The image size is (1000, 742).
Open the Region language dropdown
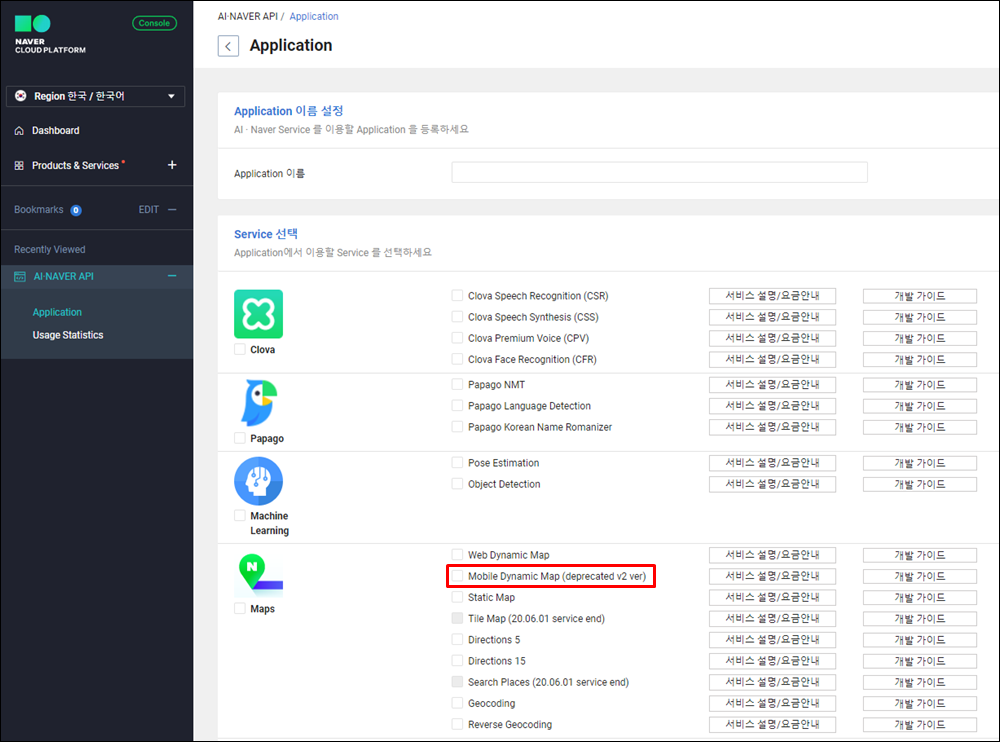pyautogui.click(x=96, y=96)
